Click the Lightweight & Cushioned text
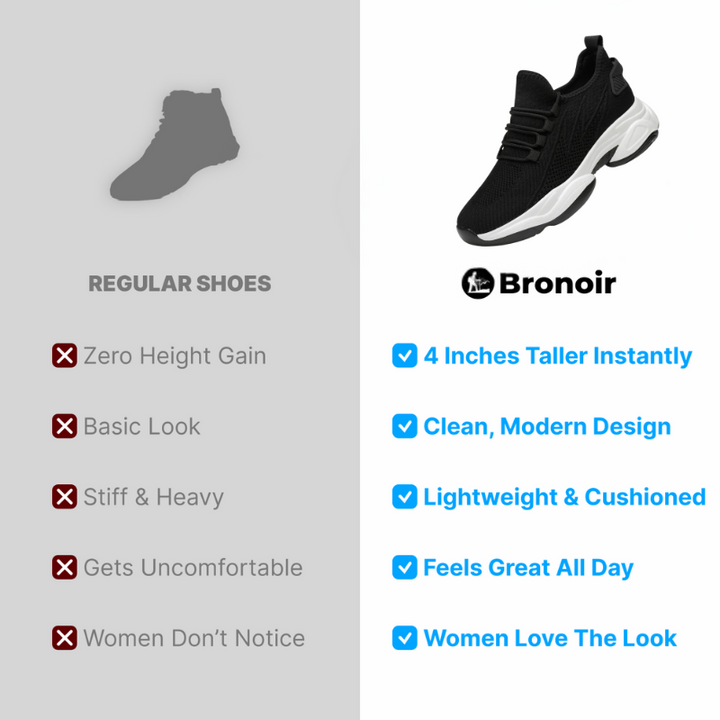The width and height of the screenshot is (720, 720). point(564,497)
